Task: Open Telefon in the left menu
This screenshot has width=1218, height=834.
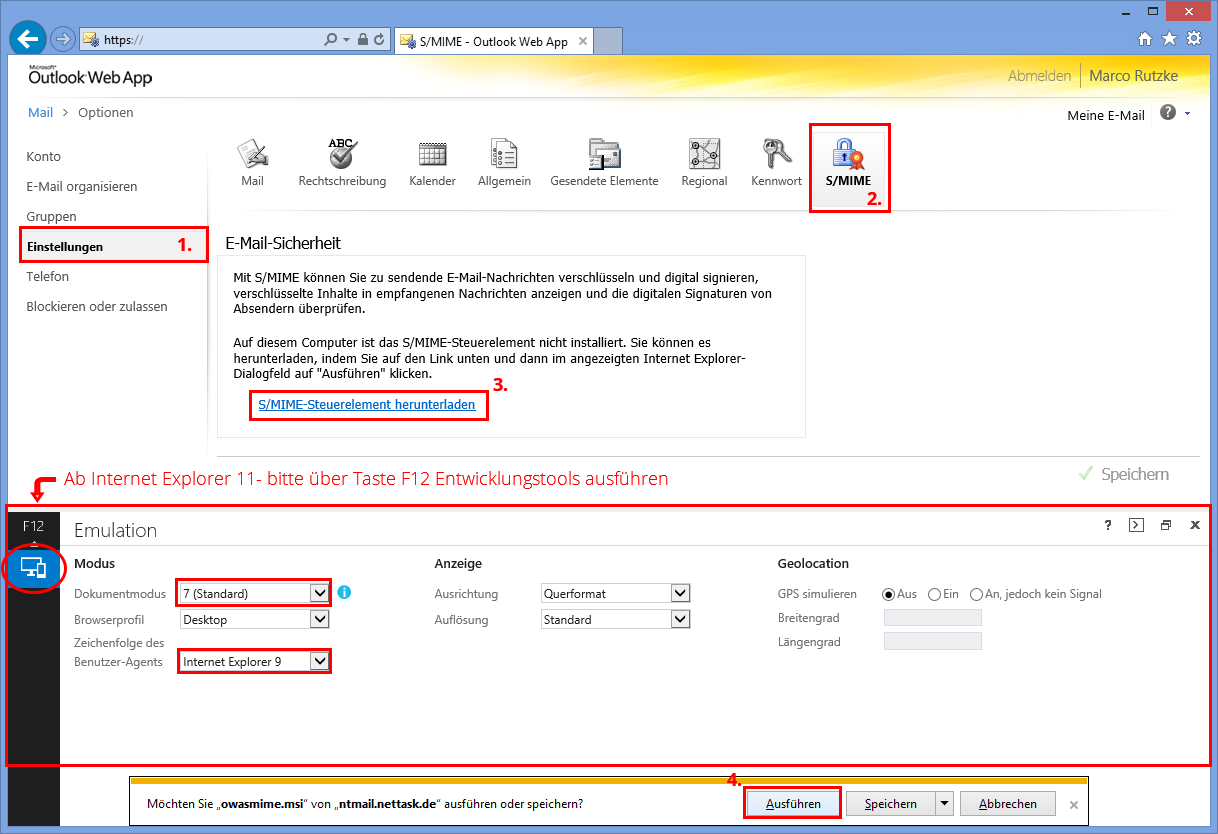Action: 47,276
